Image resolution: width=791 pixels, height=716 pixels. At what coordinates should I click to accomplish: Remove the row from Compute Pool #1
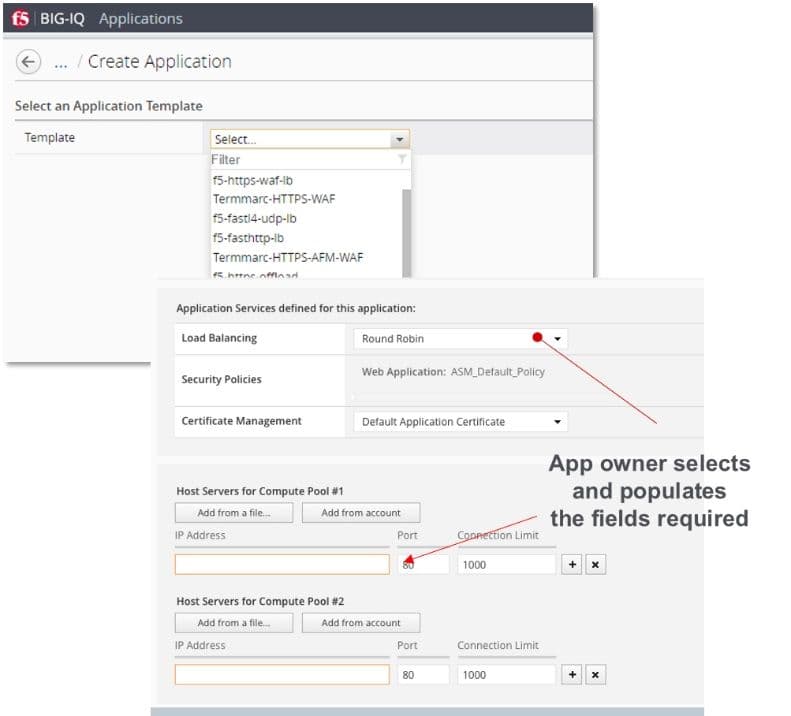(595, 565)
